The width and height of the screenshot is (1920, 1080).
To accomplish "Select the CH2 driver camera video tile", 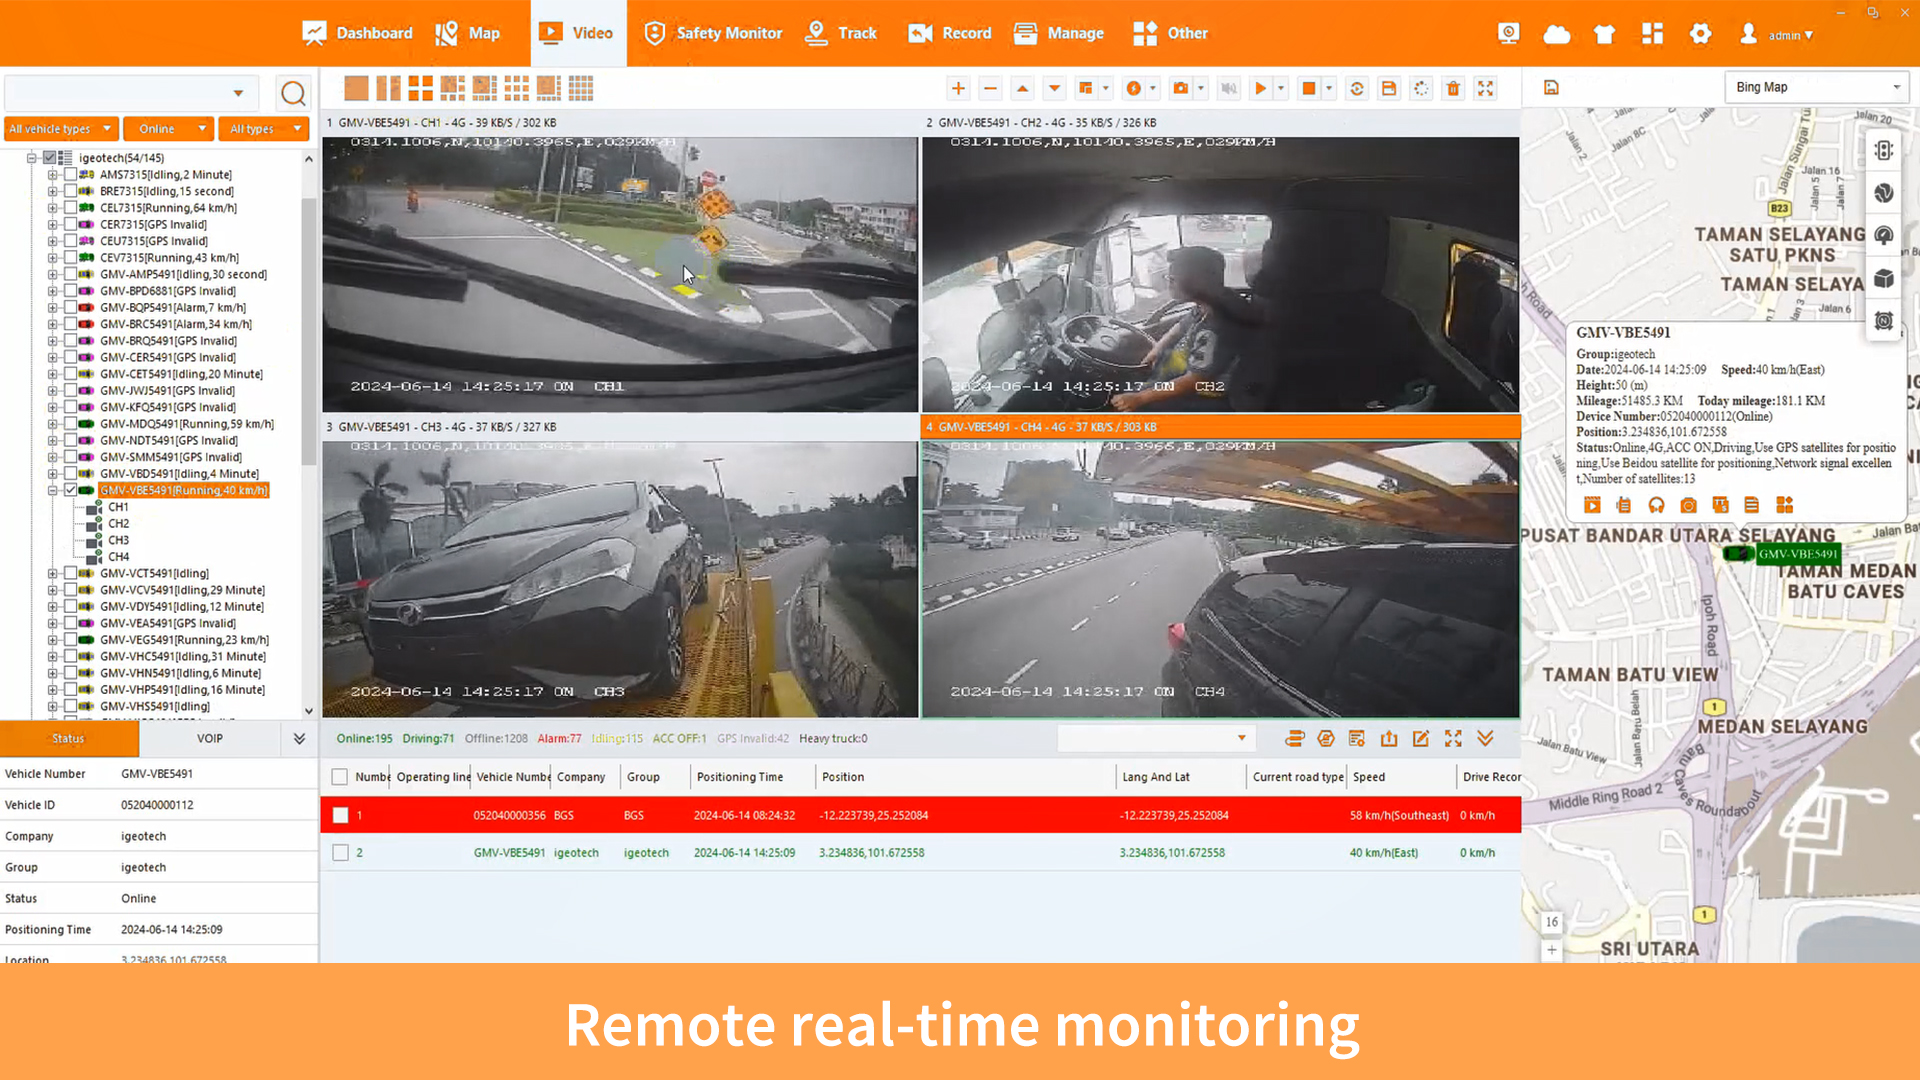I will click(x=1220, y=274).
